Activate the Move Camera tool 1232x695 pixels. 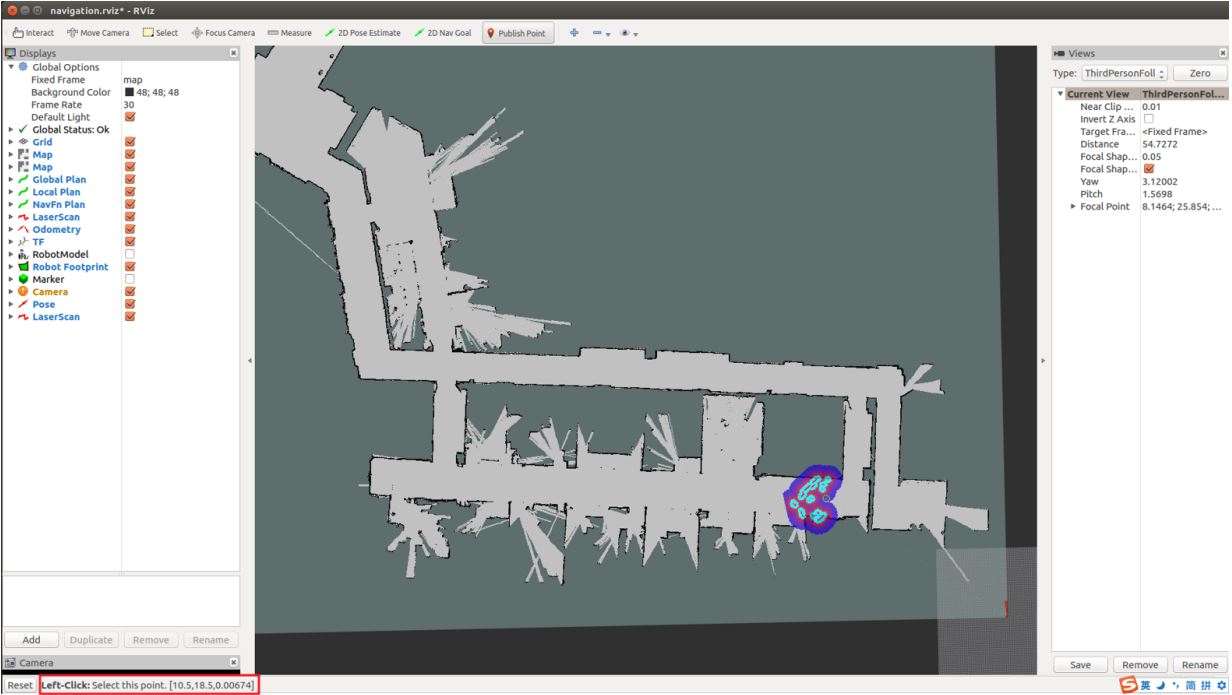97,32
